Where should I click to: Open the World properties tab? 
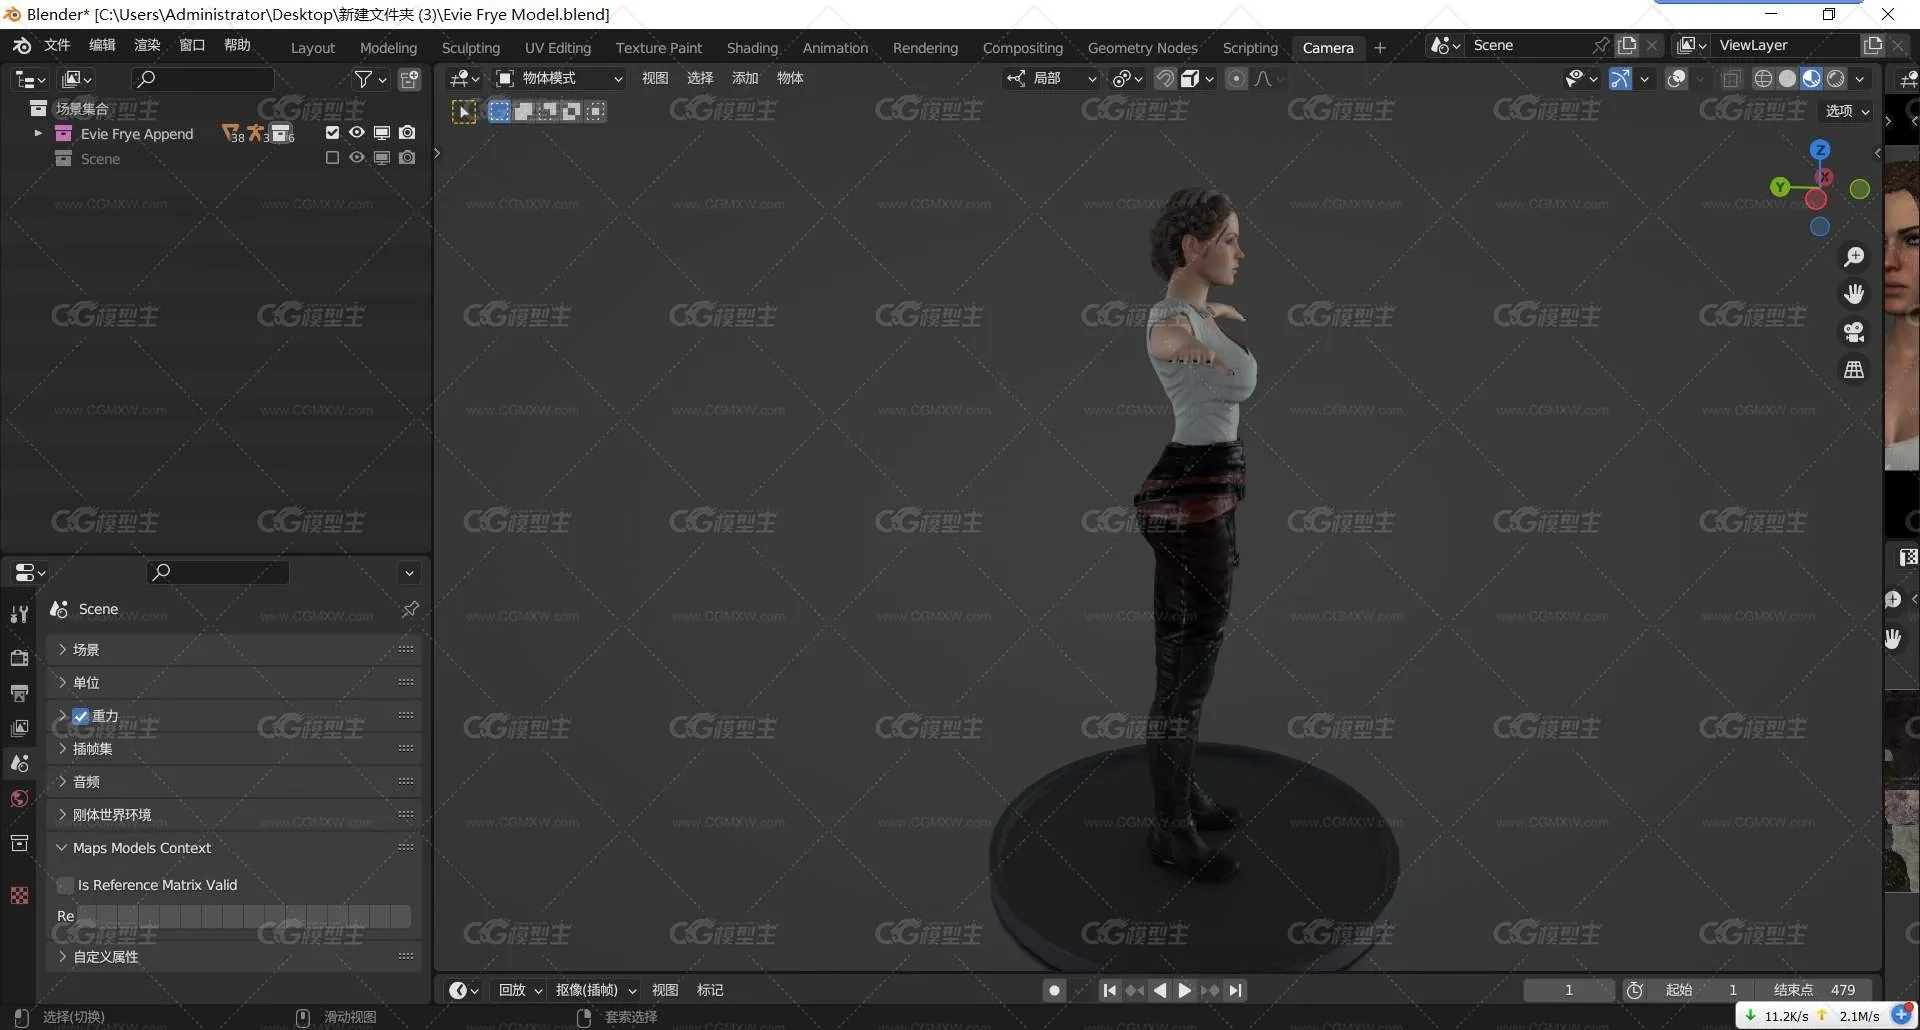(19, 798)
